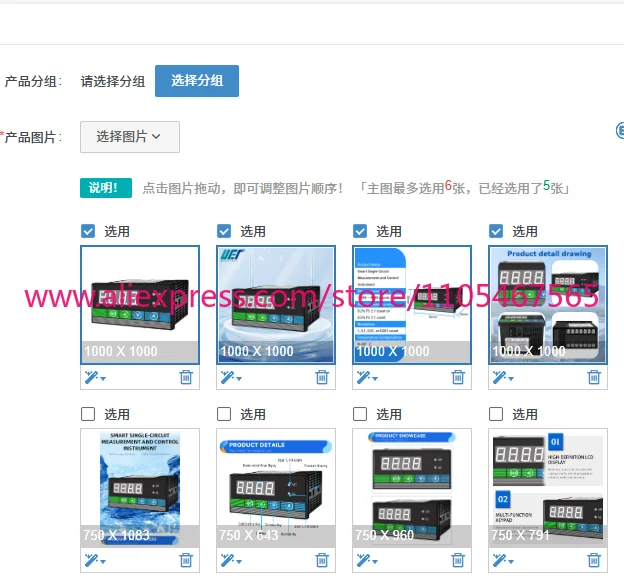This screenshot has width=624, height=588.
Task: Open magic wand edit menu under Product detail drawing
Action: pyautogui.click(x=503, y=377)
